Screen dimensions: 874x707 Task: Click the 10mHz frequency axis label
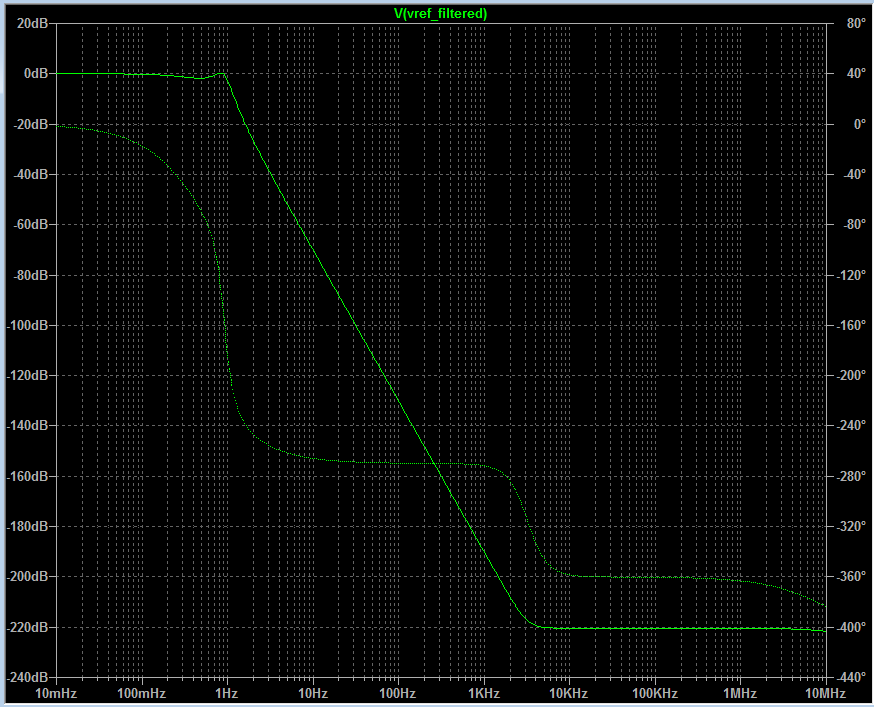click(x=56, y=694)
